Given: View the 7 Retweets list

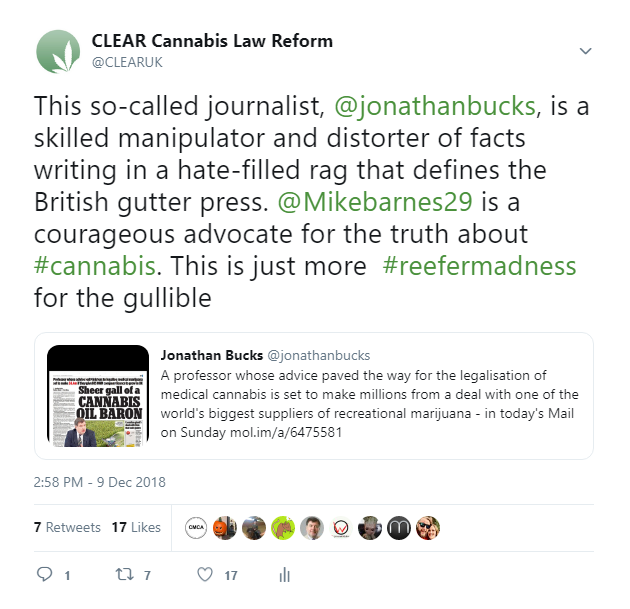Looking at the screenshot, I should (x=67, y=527).
